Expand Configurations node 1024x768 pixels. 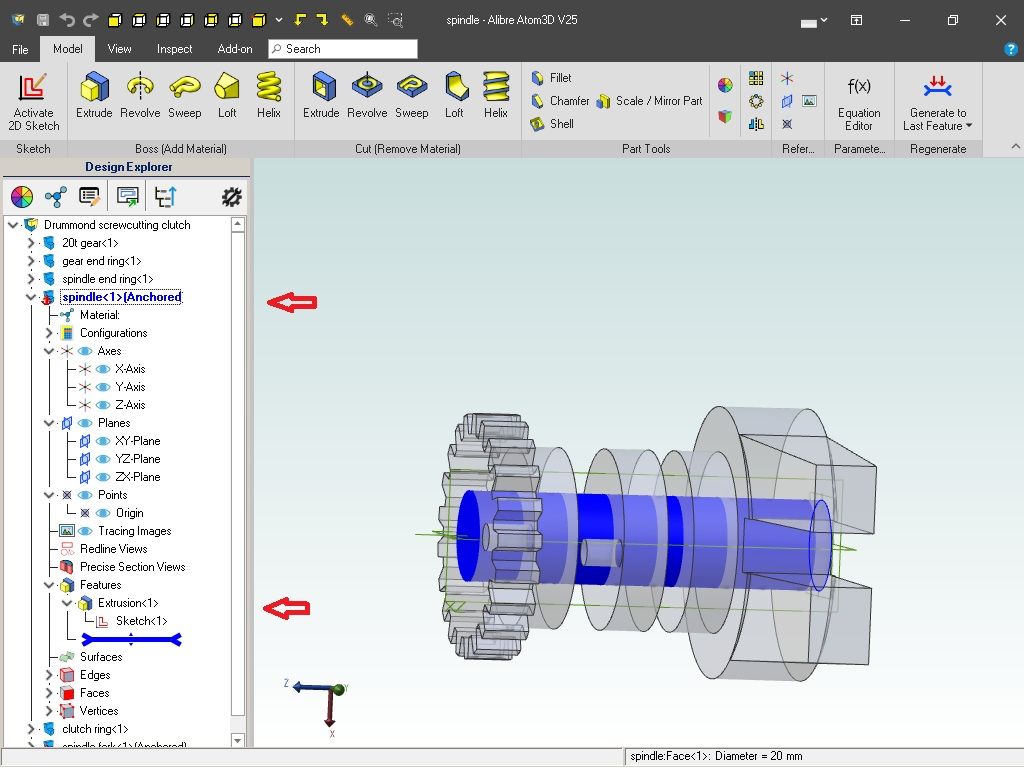49,333
